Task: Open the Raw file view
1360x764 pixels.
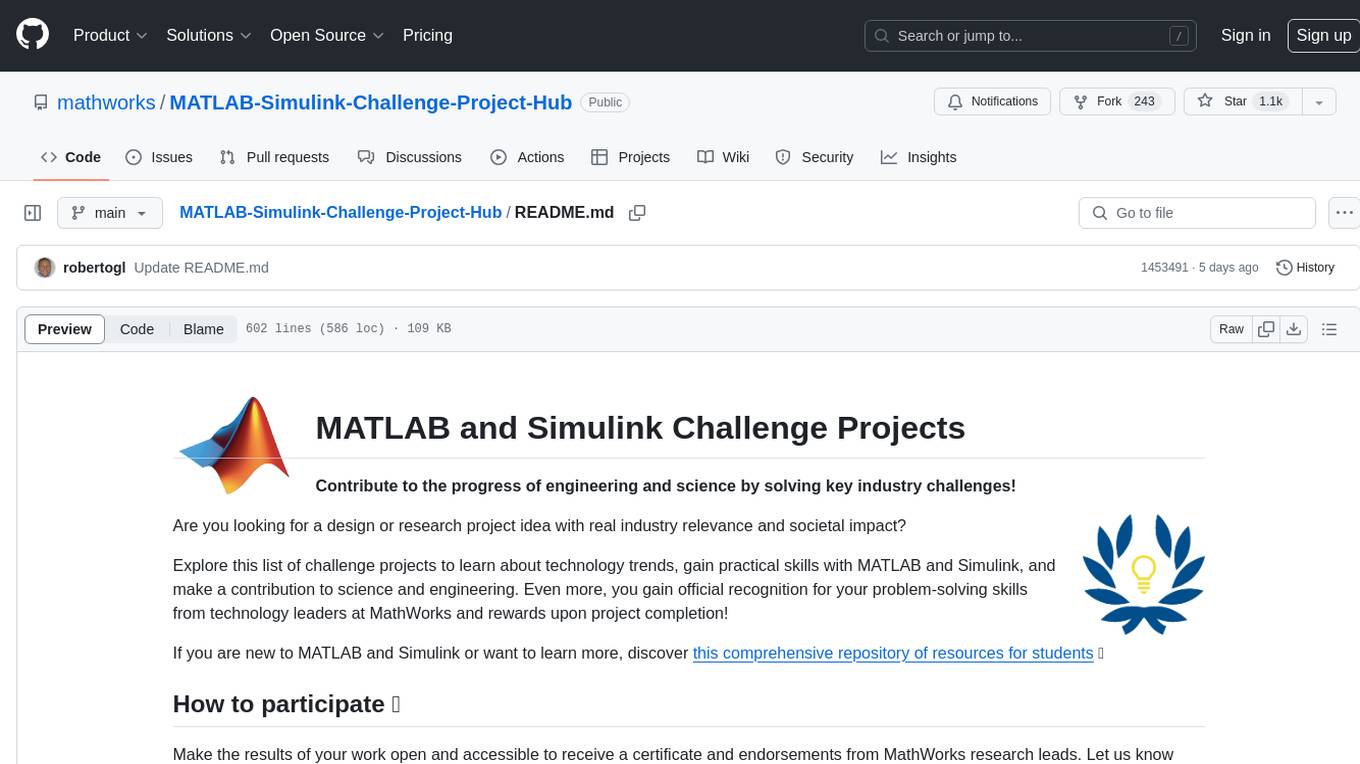Action: [1231, 329]
